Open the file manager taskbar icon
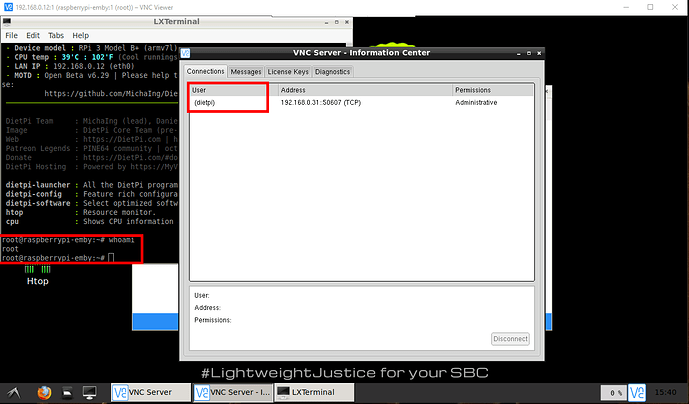 coord(67,392)
